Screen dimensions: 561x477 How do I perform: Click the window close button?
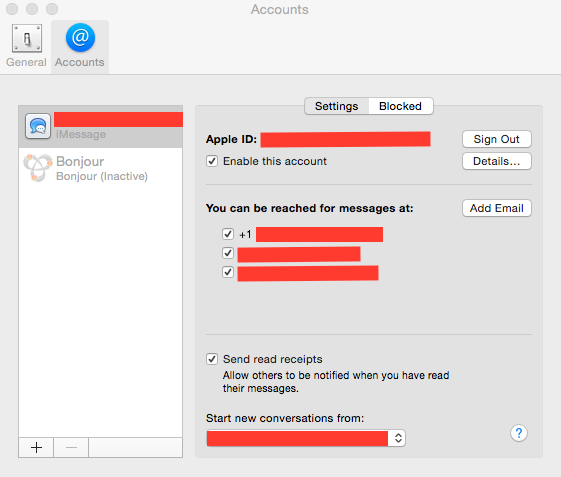tap(12, 9)
